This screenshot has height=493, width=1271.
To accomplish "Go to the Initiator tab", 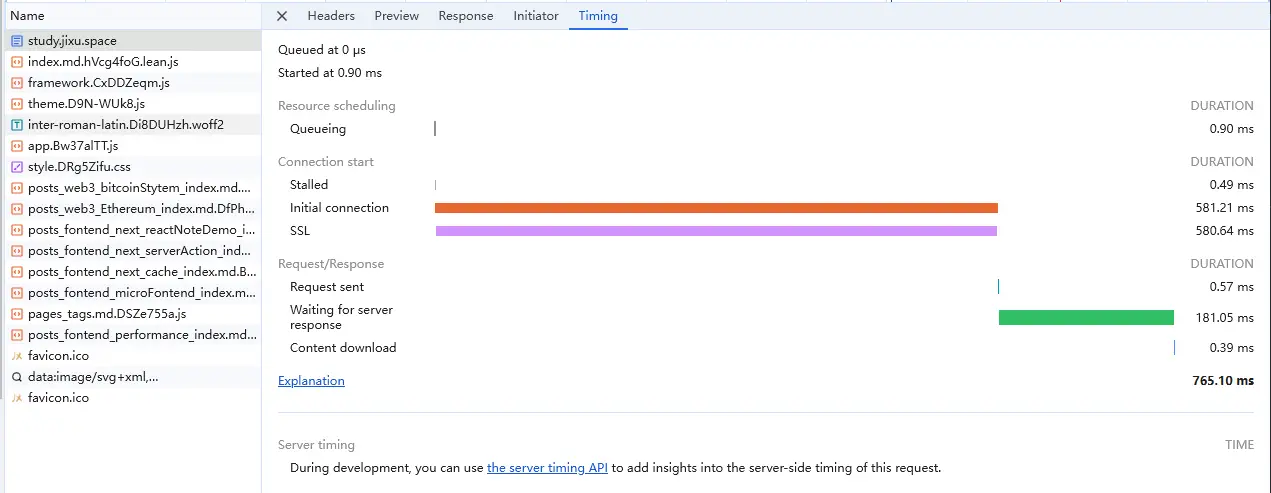I will click(x=536, y=16).
